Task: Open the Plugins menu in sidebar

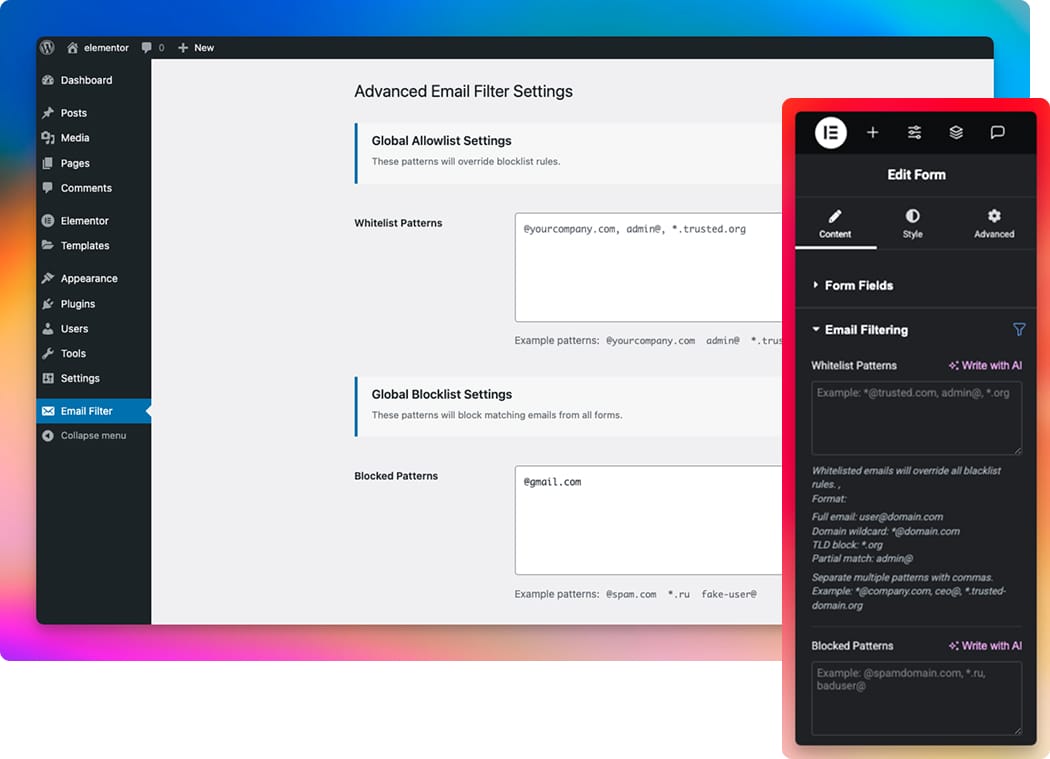Action: (x=78, y=303)
